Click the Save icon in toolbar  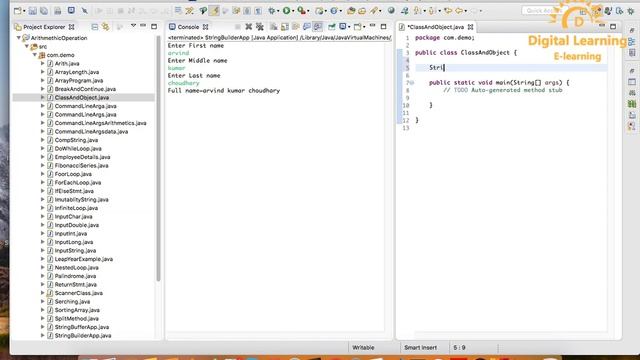(x=33, y=11)
